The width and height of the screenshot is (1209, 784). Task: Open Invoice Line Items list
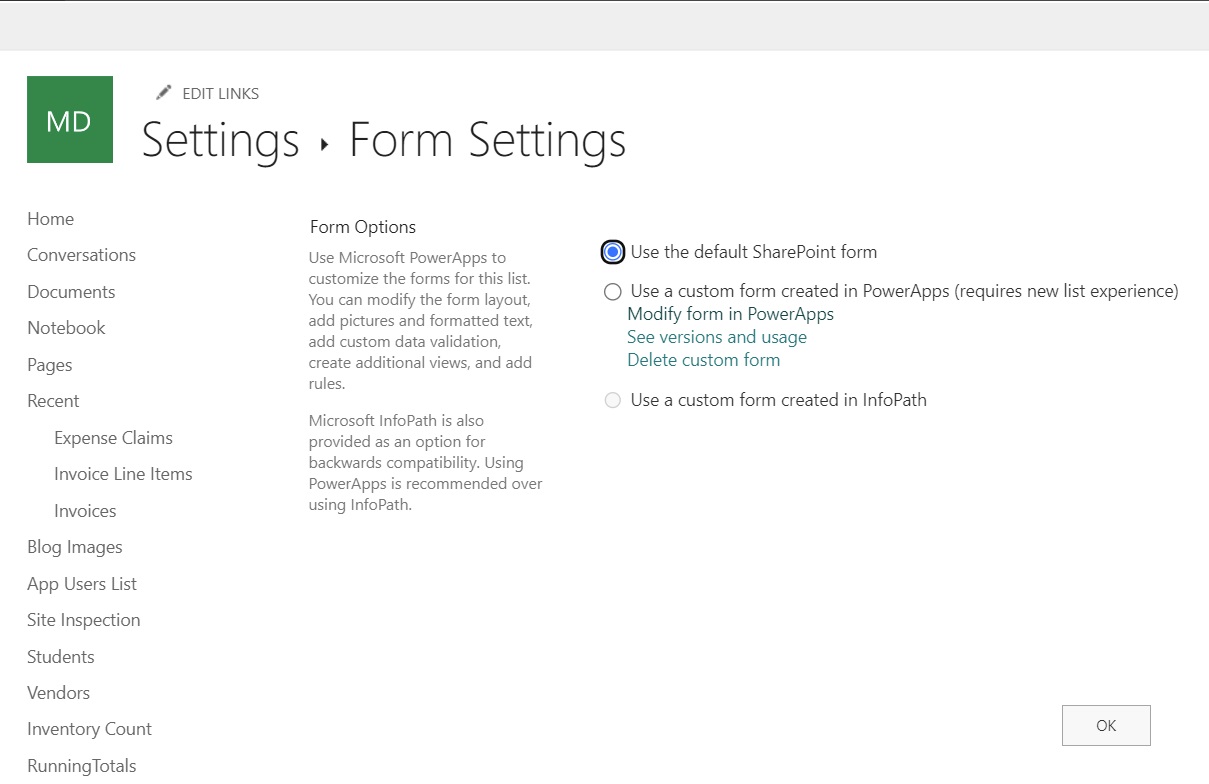(x=123, y=473)
